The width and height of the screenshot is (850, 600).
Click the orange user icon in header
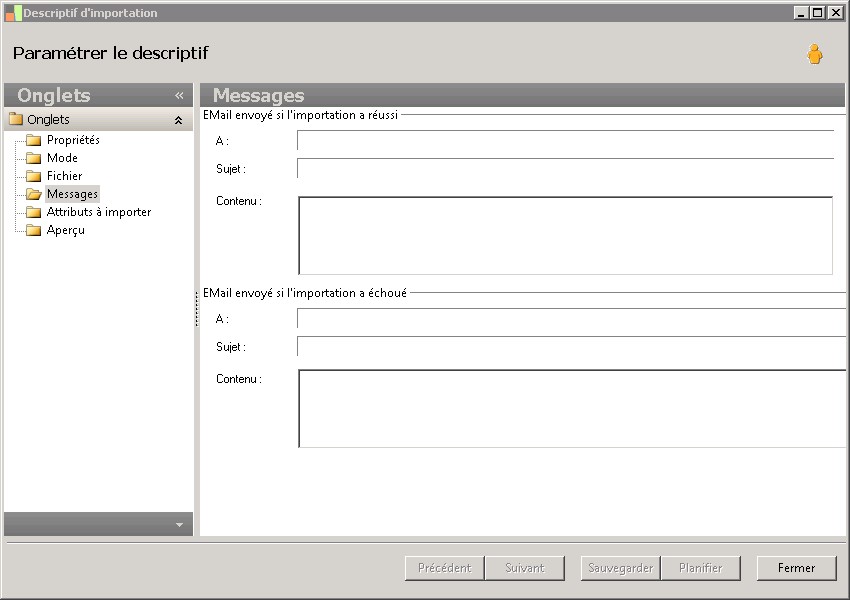coord(814,55)
